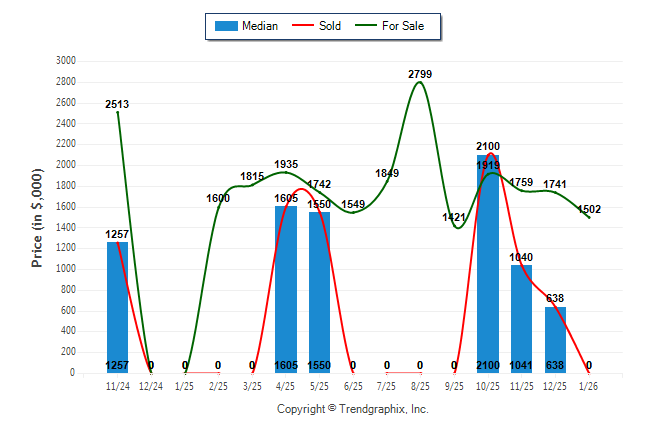
Task: Click the 2799 peak data label
Action: 420,74
